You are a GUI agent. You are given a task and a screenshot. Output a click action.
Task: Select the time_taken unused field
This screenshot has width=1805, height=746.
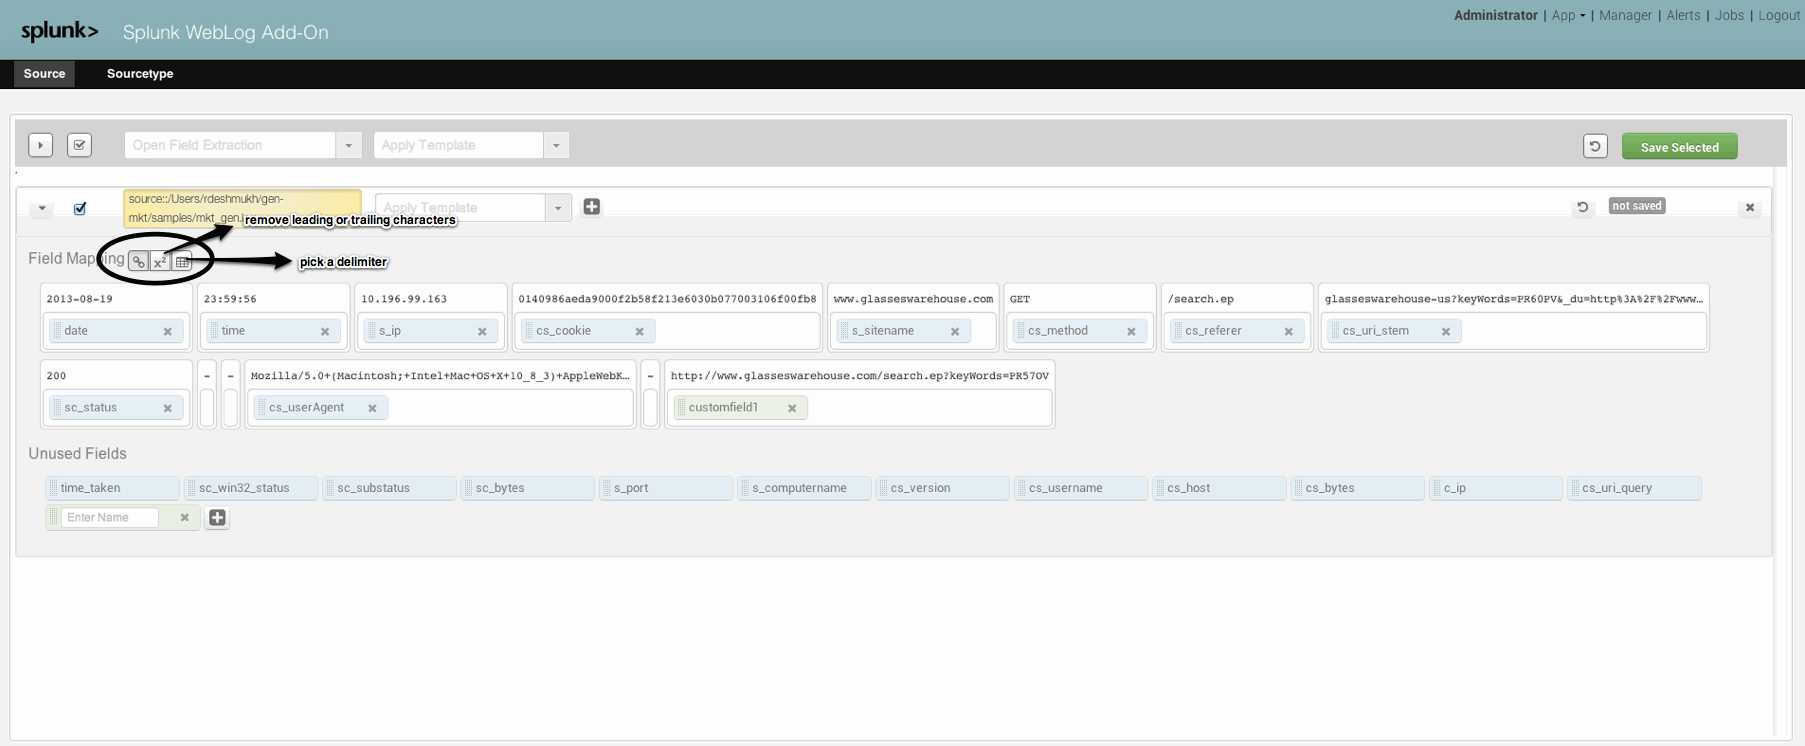[x=113, y=488]
